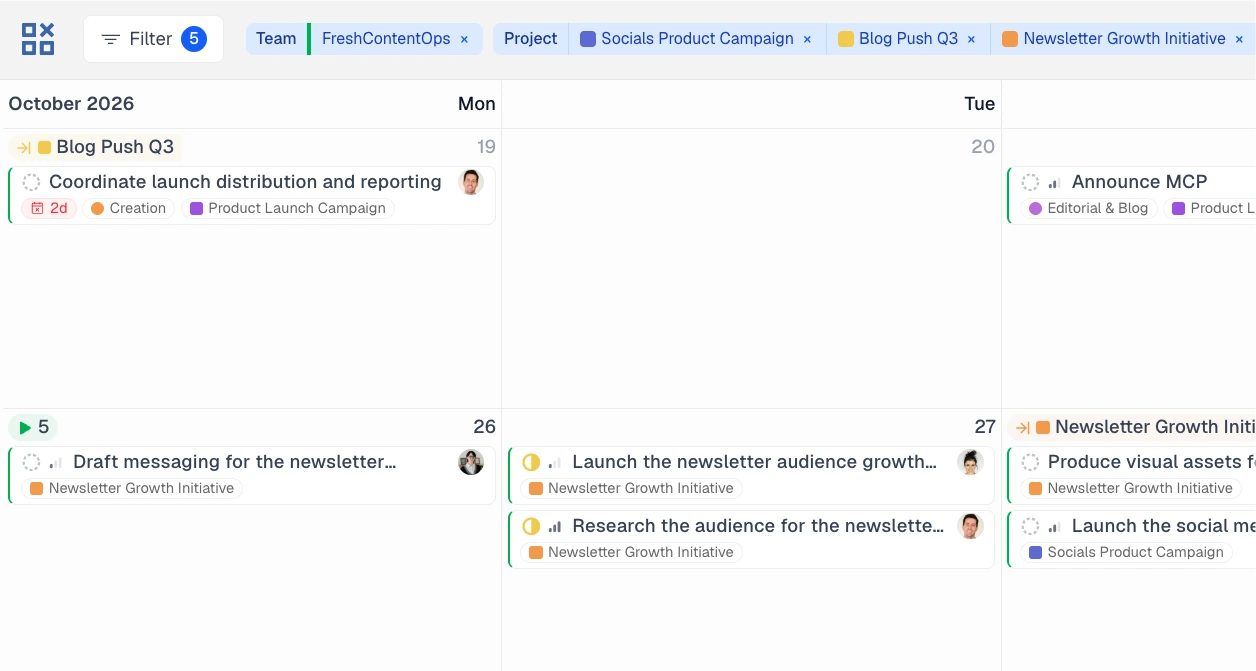Open the Produce visual assets task
Image resolution: width=1256 pixels, height=671 pixels.
click(x=1151, y=462)
